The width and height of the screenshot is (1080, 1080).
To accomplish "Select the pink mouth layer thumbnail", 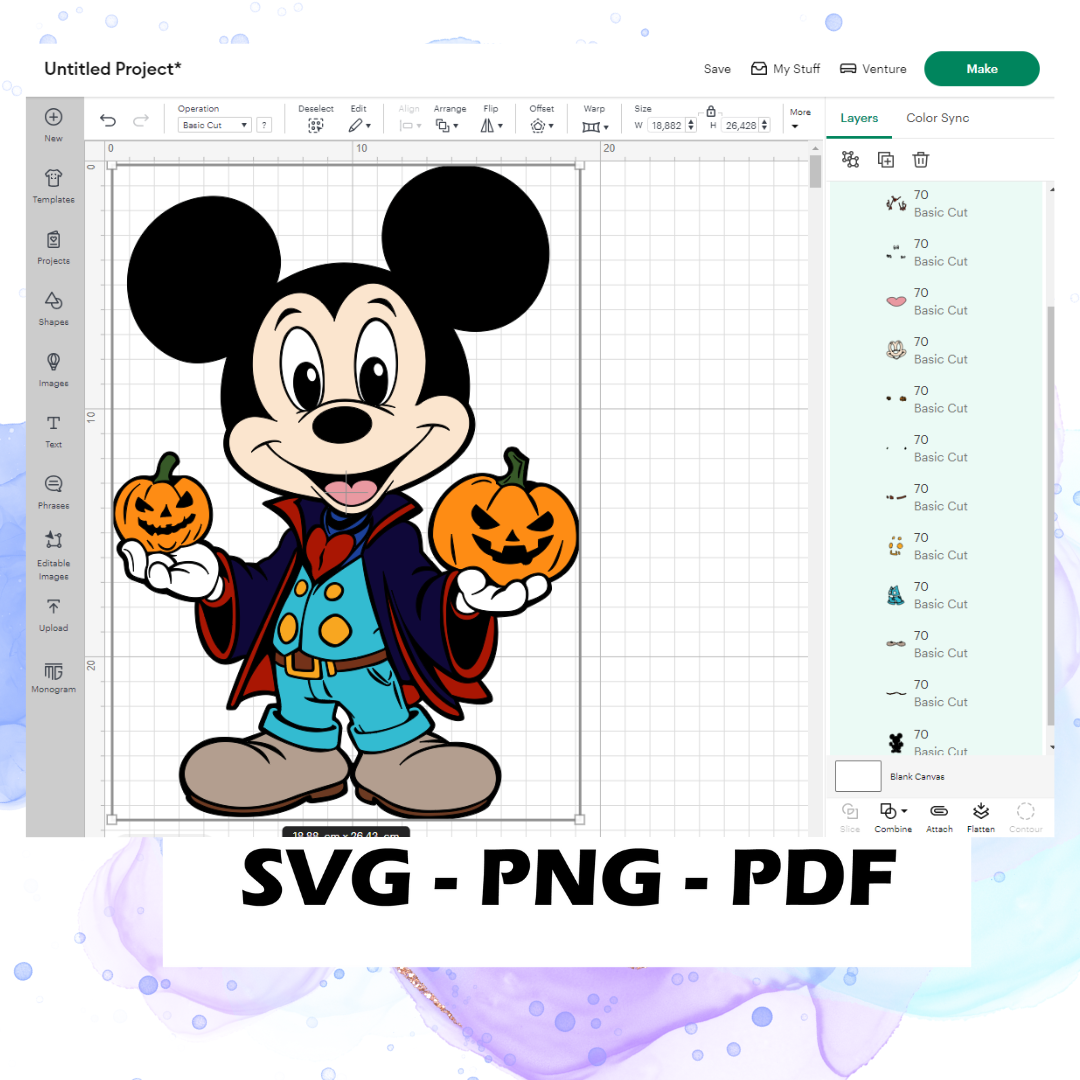I will tap(895, 302).
